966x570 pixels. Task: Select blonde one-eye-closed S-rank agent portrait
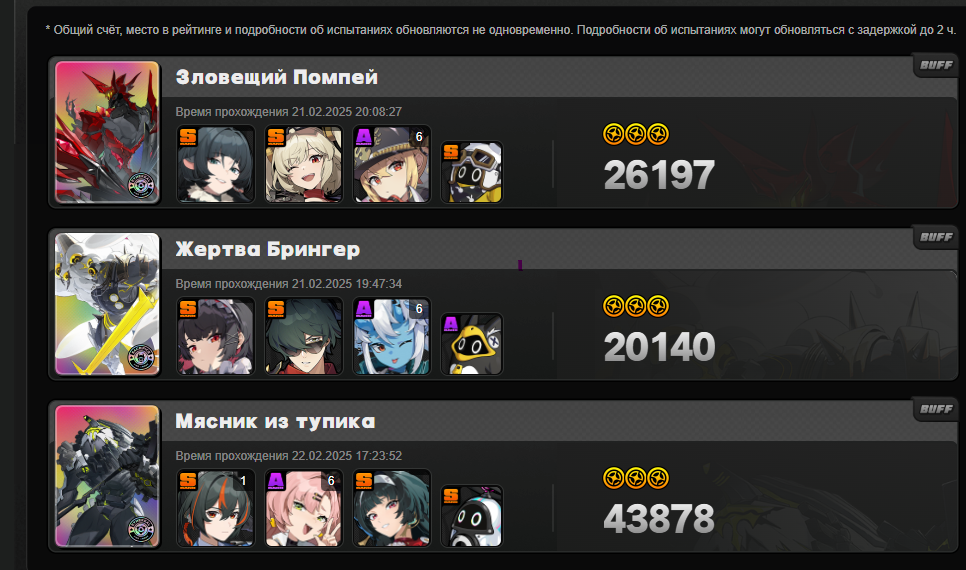pos(304,164)
